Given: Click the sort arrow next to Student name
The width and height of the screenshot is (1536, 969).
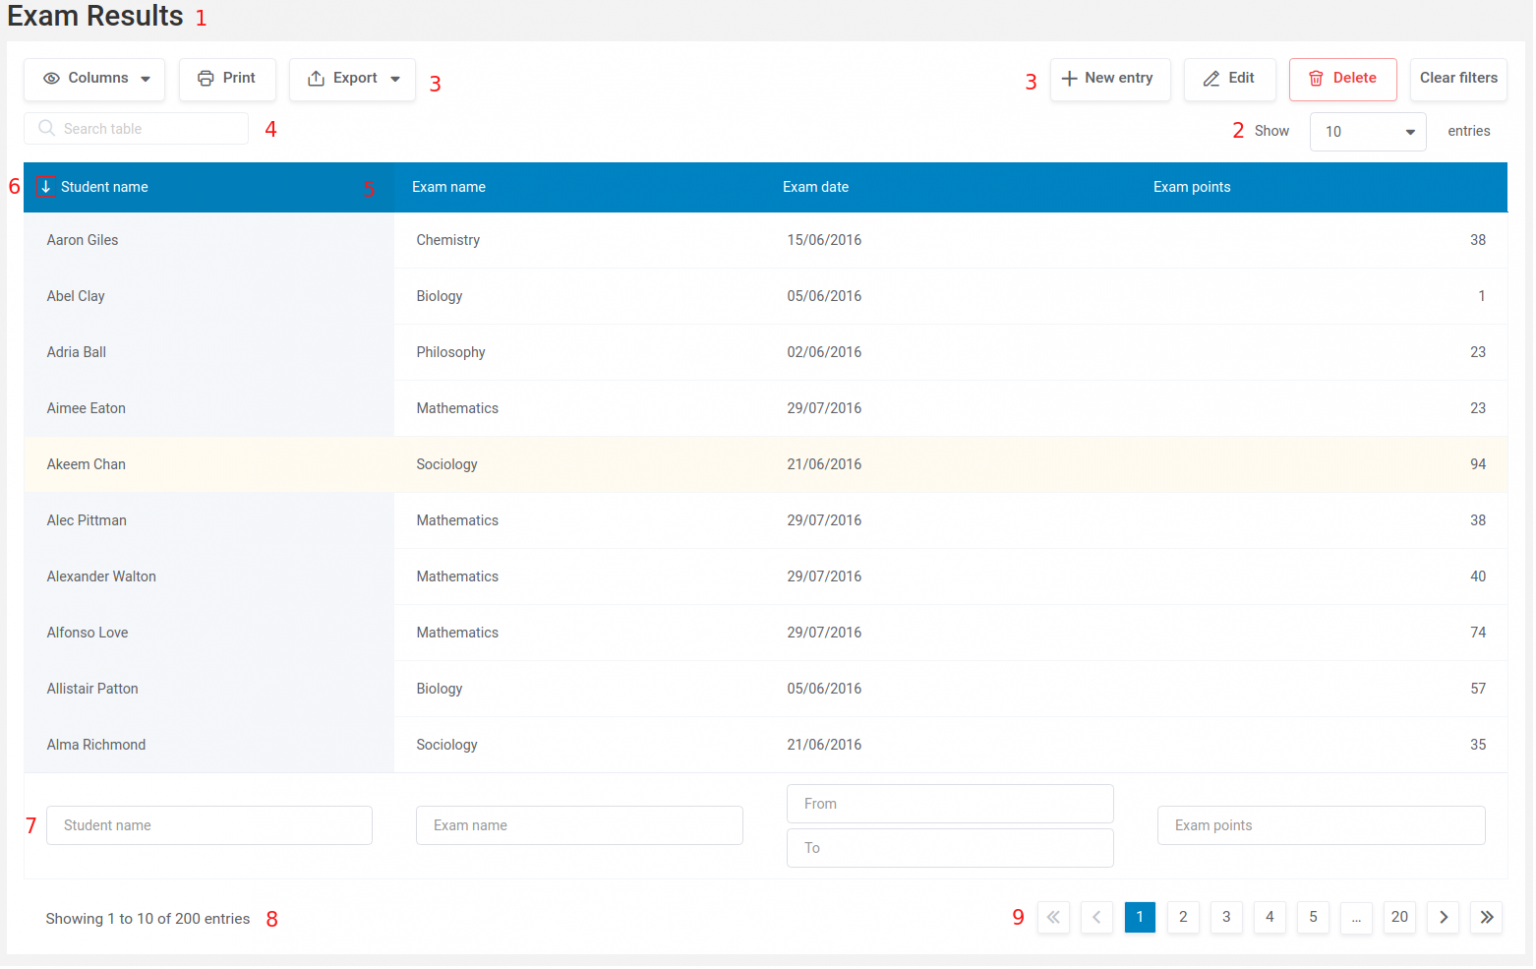Looking at the screenshot, I should (x=45, y=187).
